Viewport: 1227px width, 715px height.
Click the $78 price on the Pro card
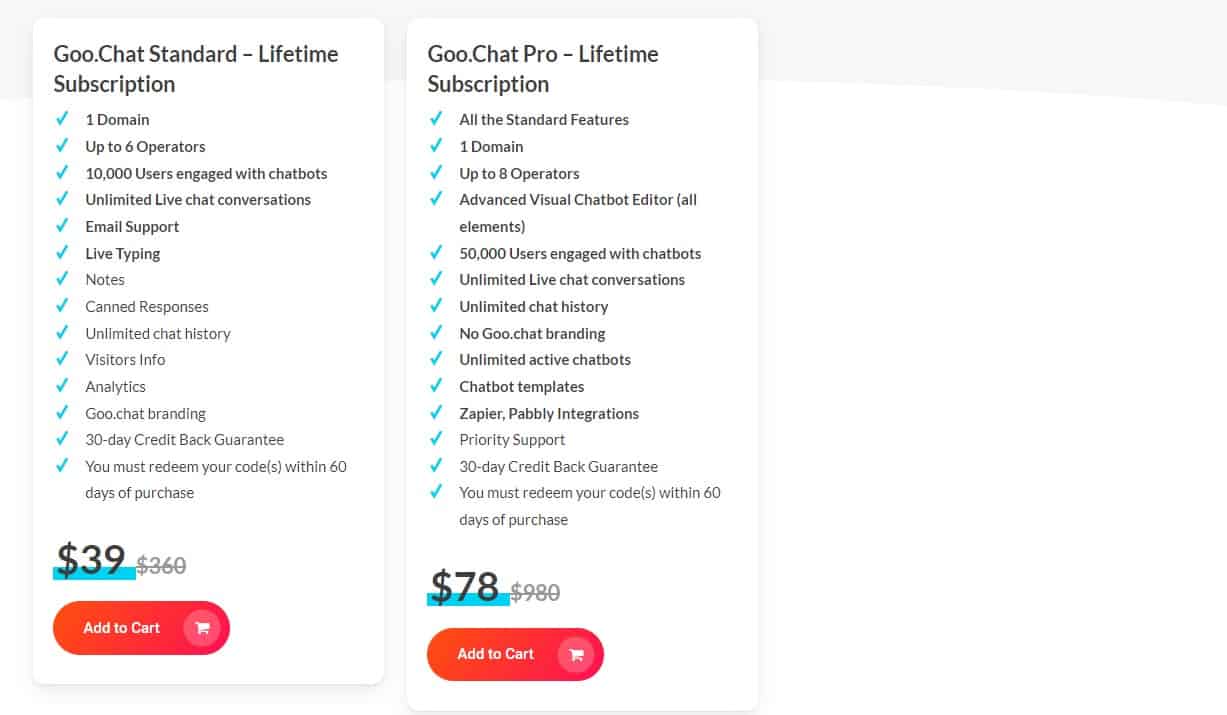(x=465, y=588)
